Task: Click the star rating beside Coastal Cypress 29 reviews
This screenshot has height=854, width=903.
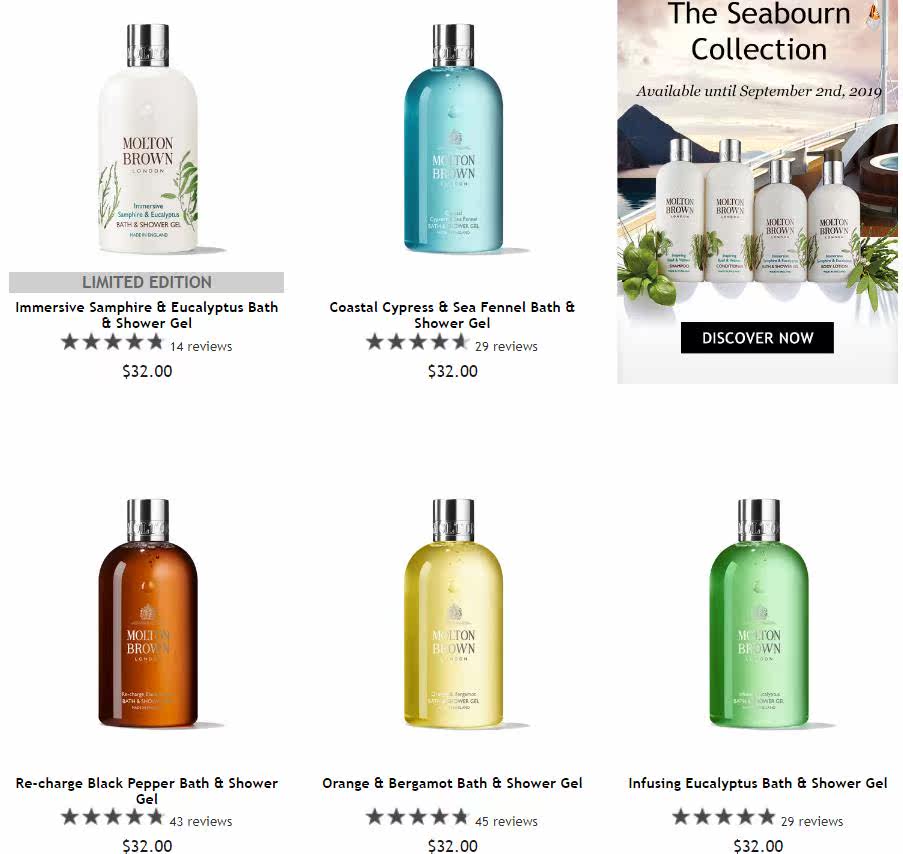Action: (418, 342)
